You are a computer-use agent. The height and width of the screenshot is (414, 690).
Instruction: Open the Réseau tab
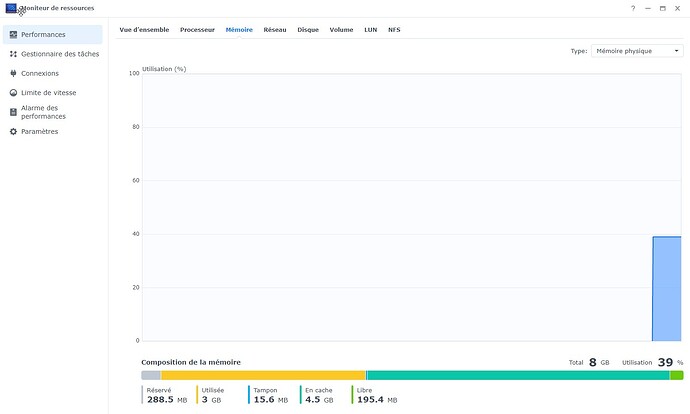point(274,30)
